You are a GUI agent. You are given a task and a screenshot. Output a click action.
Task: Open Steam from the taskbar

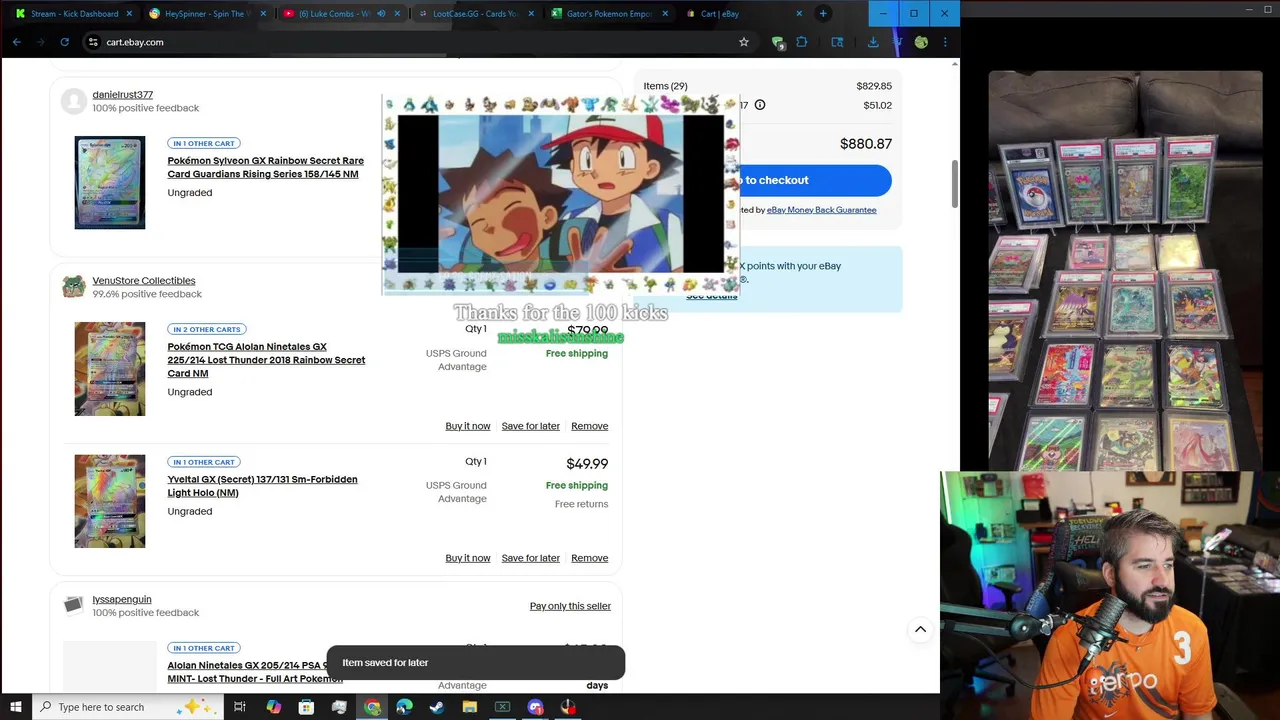pyautogui.click(x=437, y=707)
